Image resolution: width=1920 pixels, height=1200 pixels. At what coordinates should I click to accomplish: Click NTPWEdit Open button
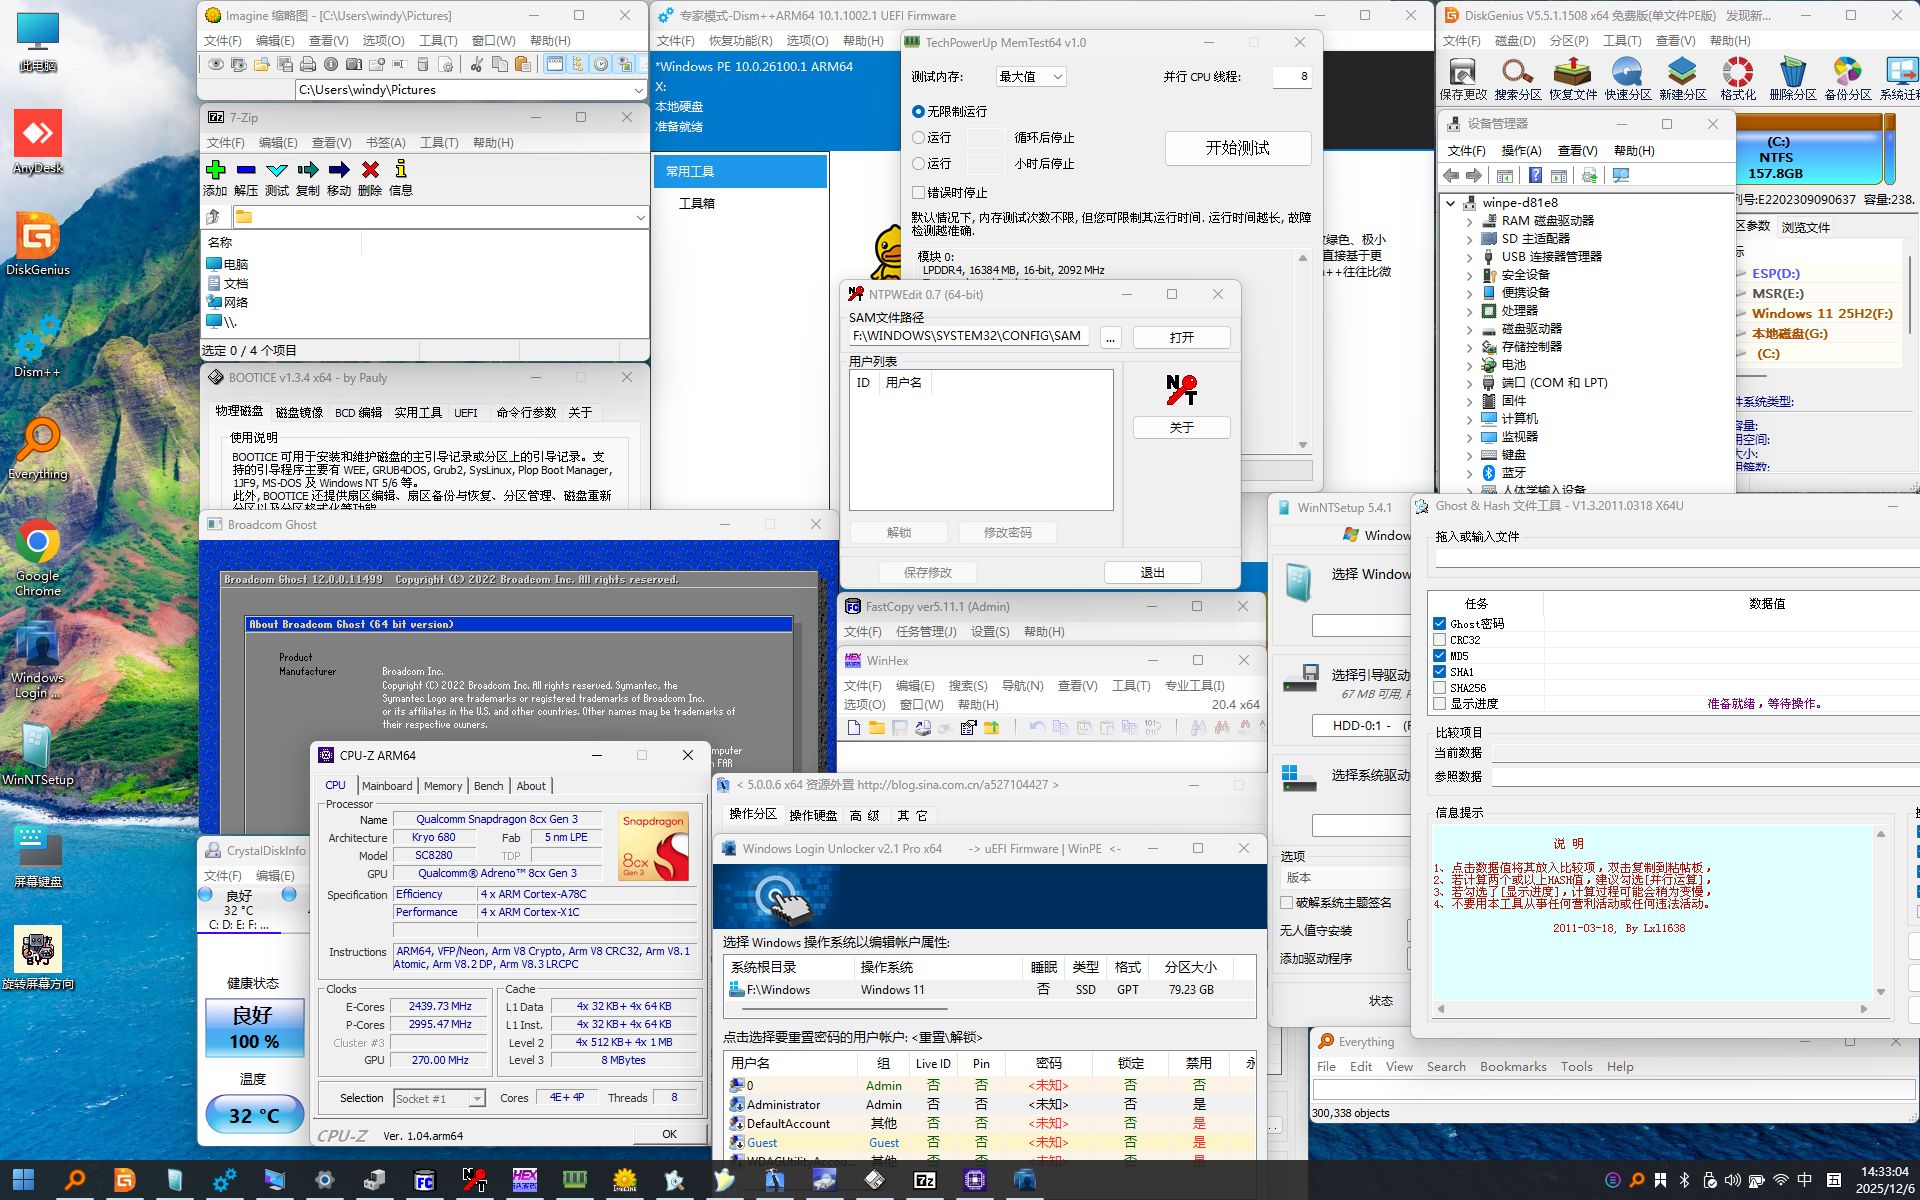click(1181, 337)
